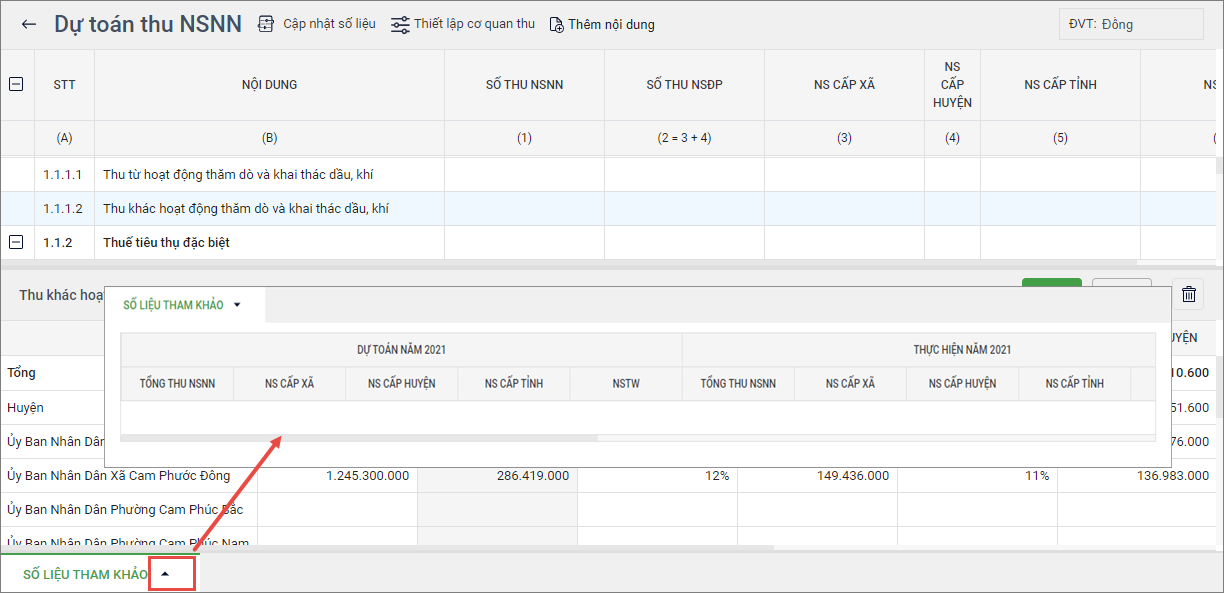Click the green button beside trash icon
Viewport: 1225px width, 593px height.
click(x=1051, y=284)
